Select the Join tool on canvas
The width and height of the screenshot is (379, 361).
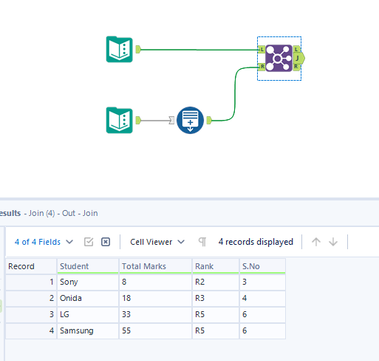[x=279, y=58]
